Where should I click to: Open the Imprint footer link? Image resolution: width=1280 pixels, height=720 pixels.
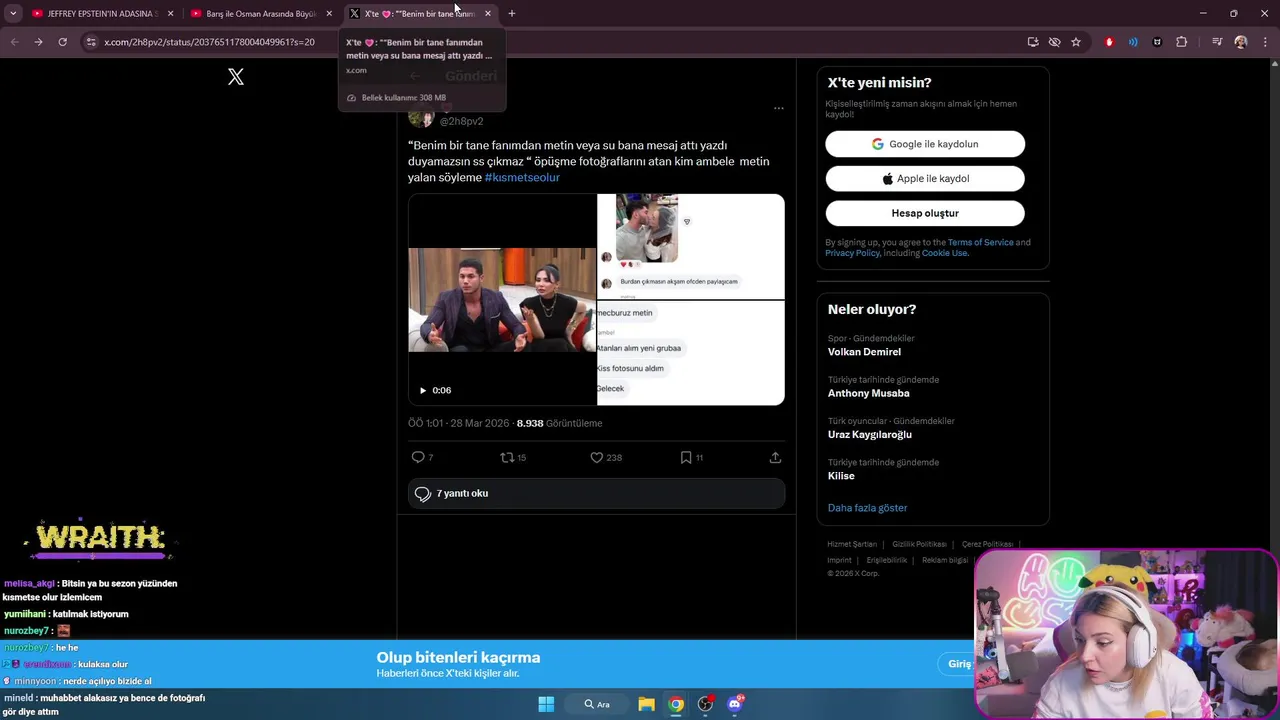pos(839,560)
